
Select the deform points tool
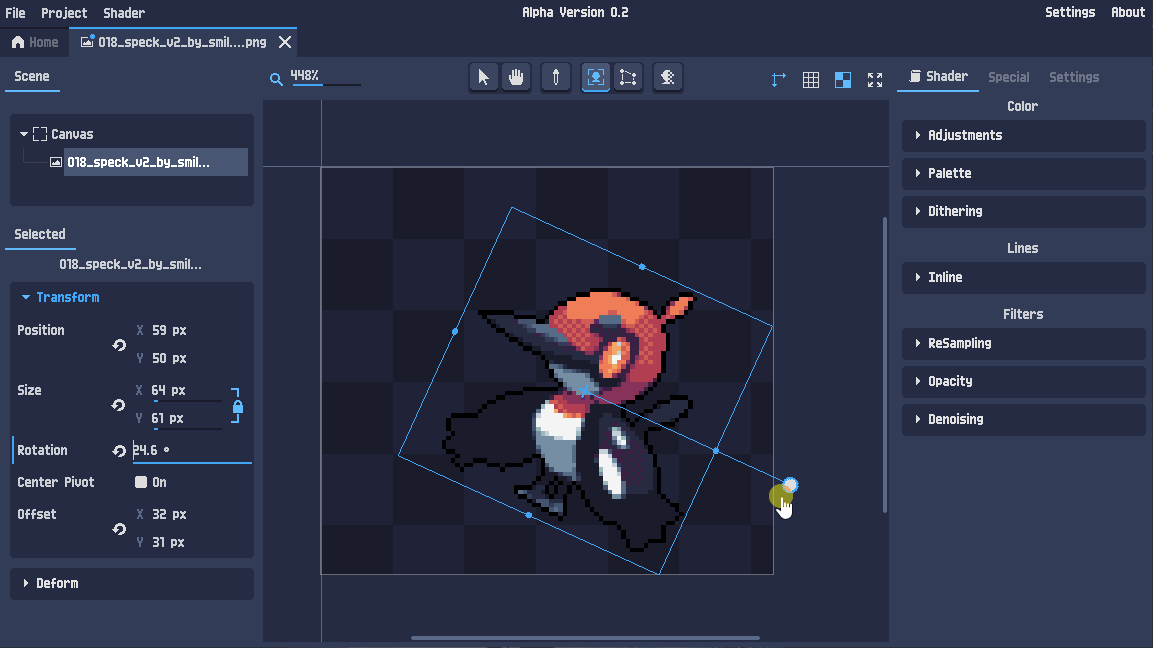tap(628, 77)
